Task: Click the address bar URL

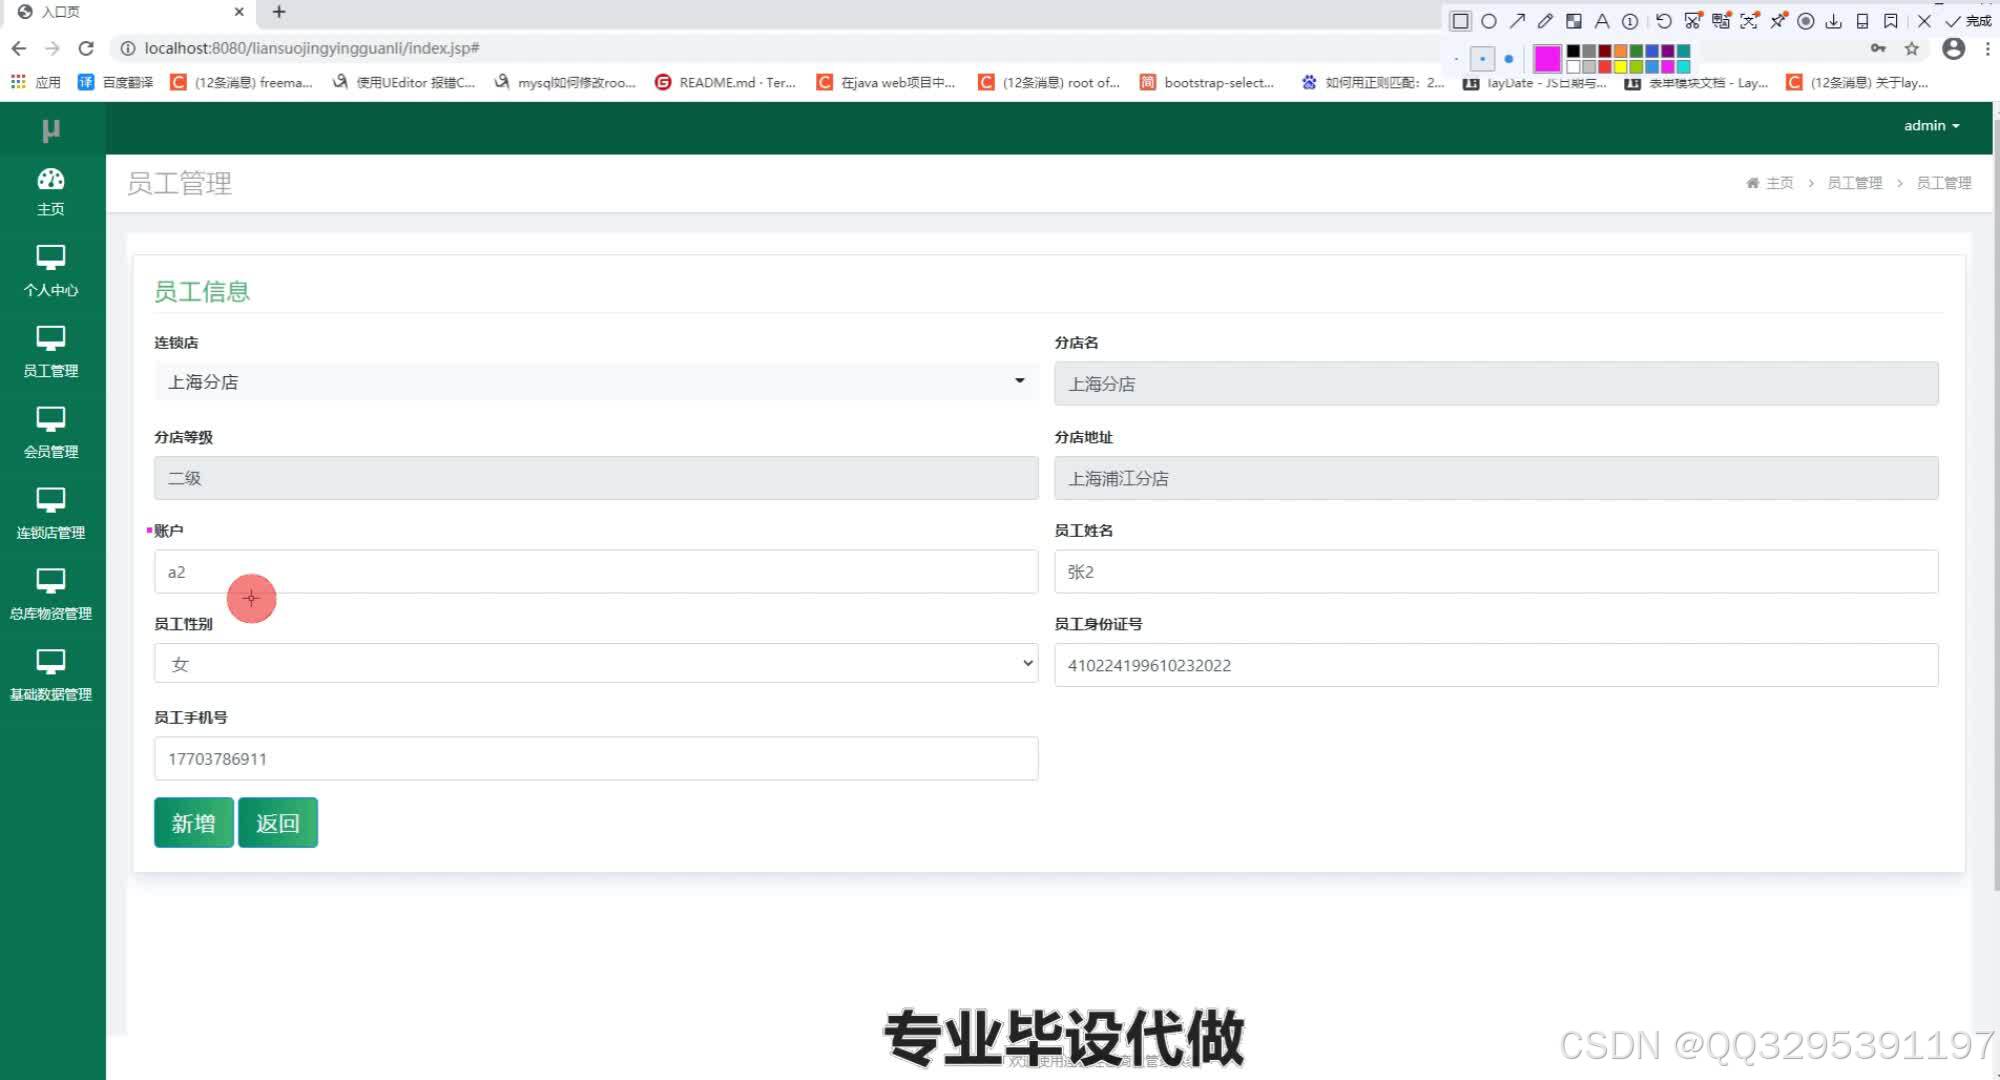Action: point(312,48)
